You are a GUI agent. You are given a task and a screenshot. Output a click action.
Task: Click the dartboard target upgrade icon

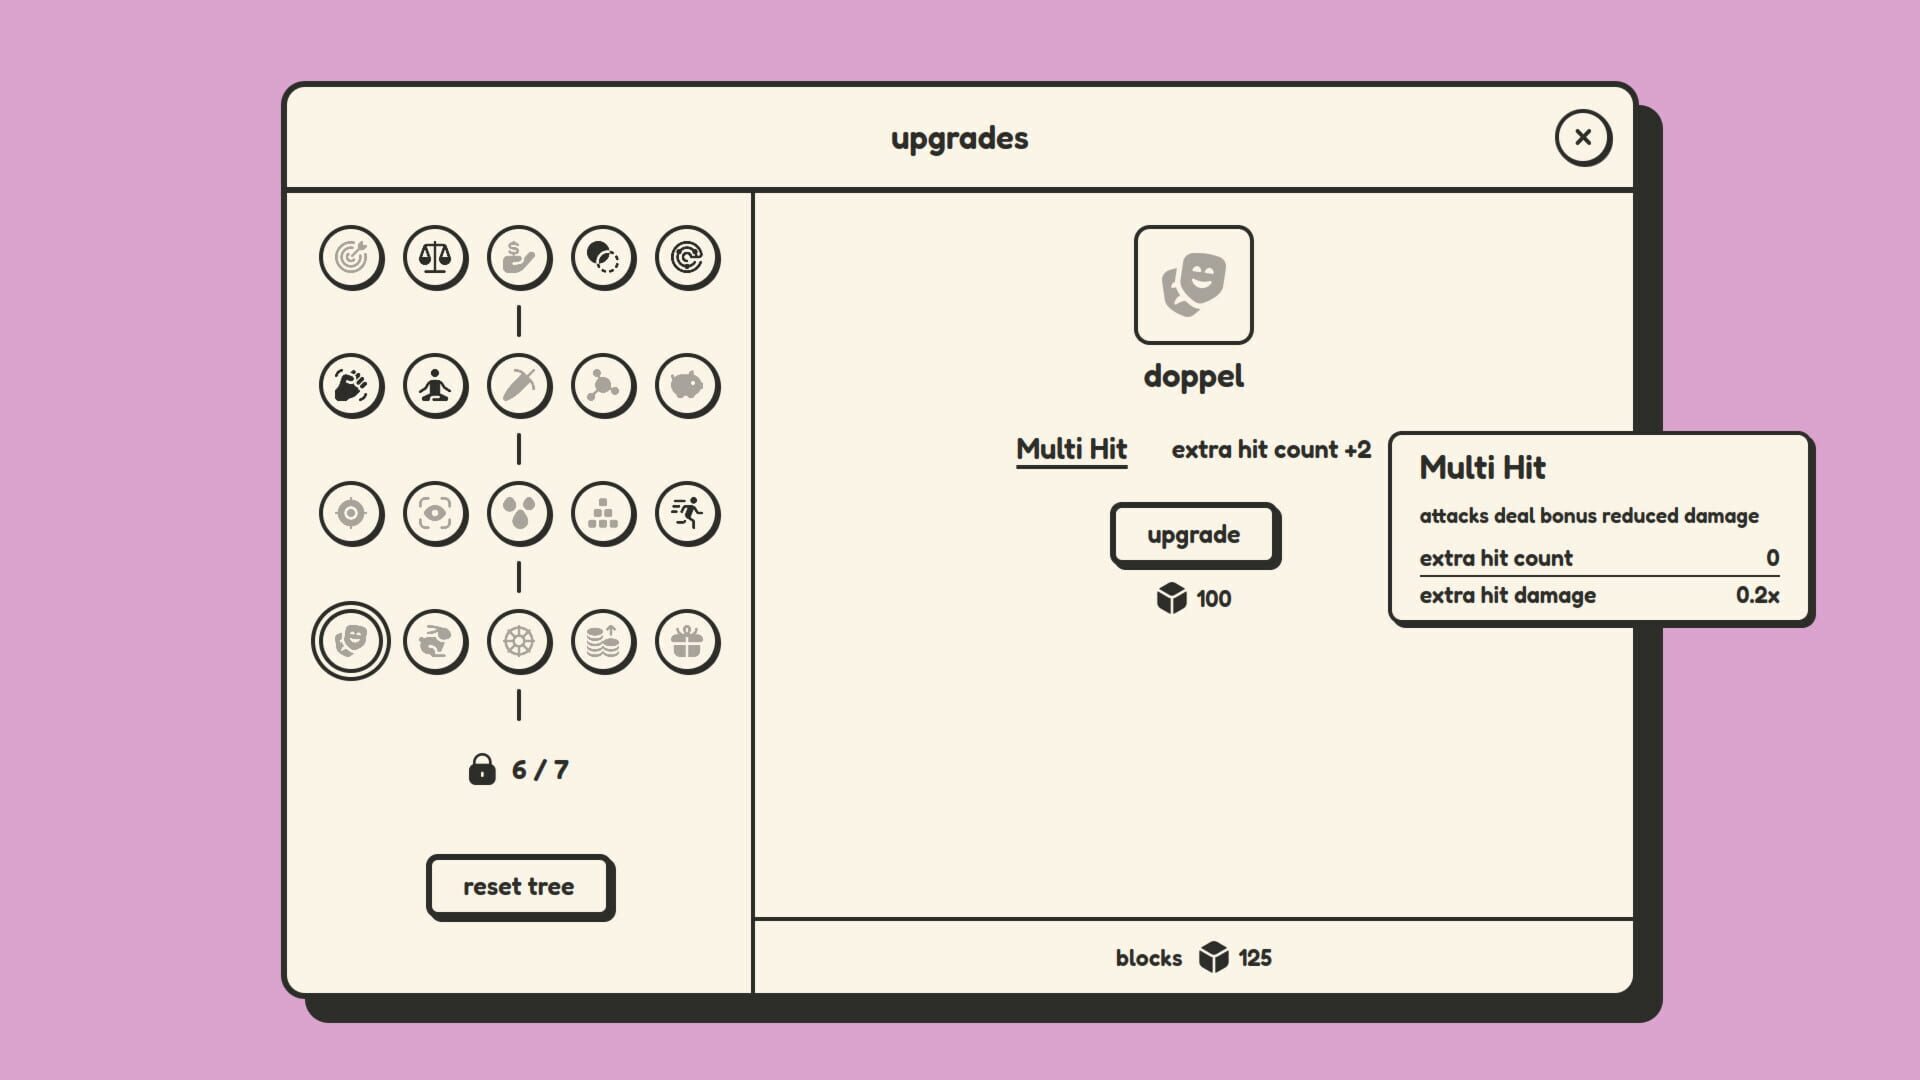pyautogui.click(x=351, y=257)
